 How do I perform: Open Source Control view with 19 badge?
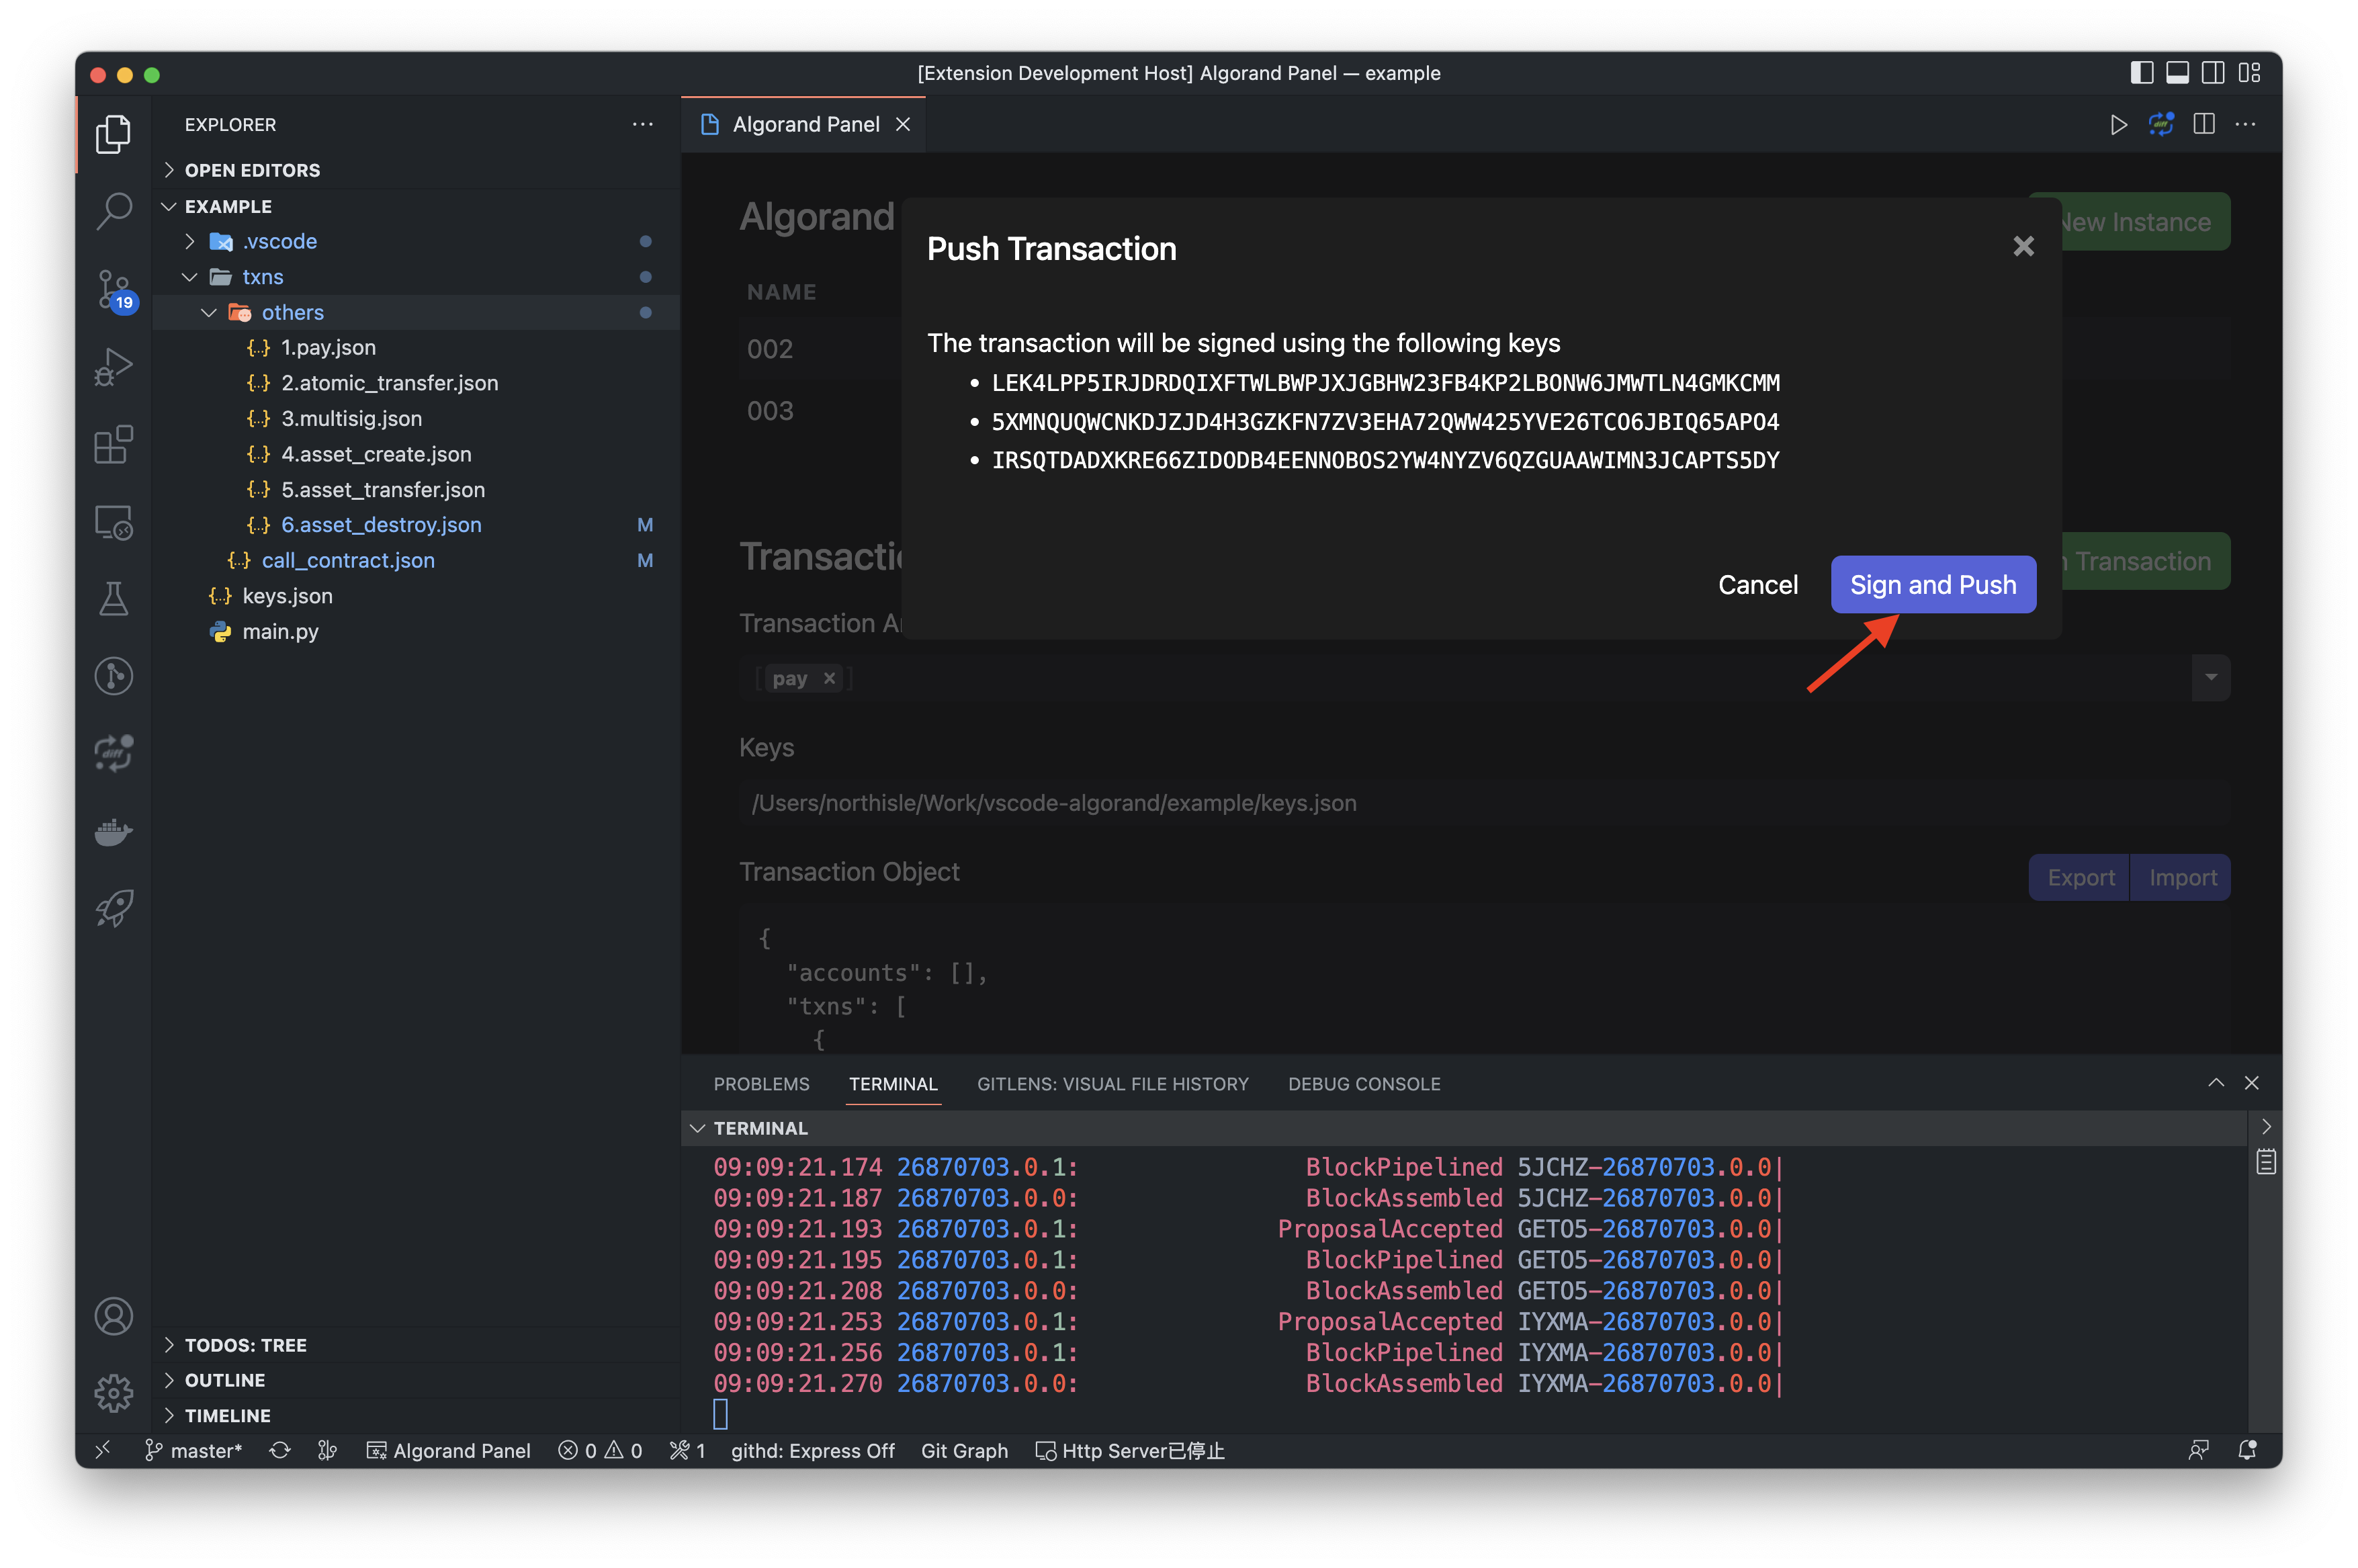pos(113,289)
